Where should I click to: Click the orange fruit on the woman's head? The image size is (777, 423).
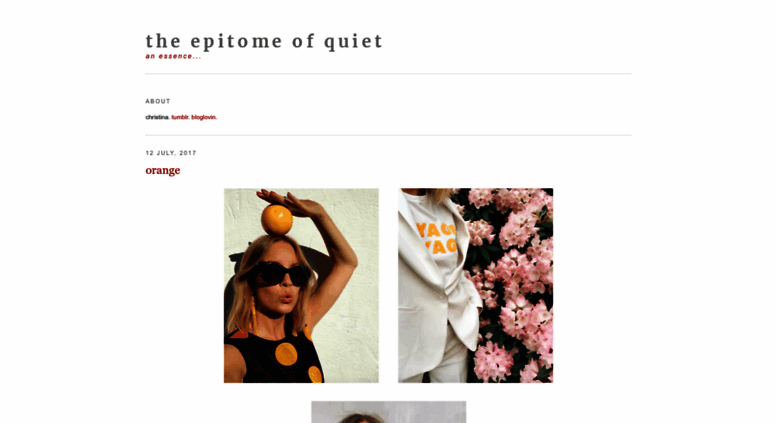(x=277, y=220)
